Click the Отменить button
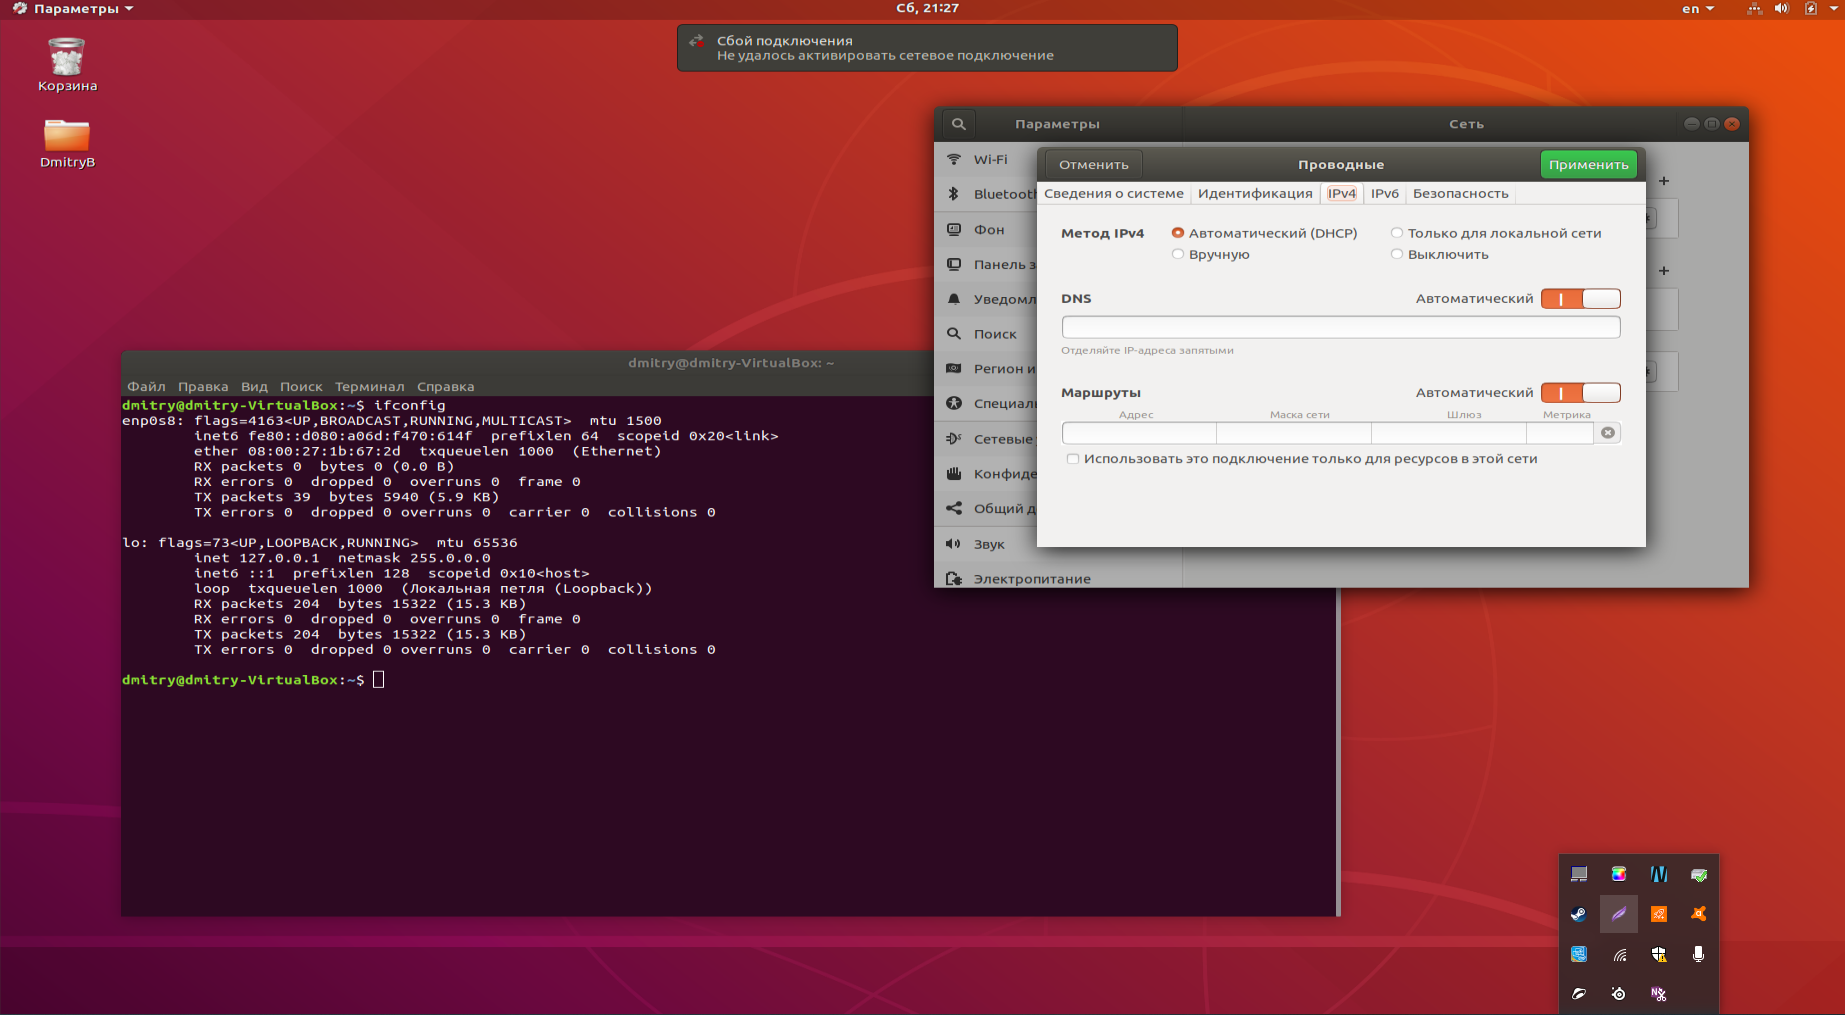The height and width of the screenshot is (1015, 1845). [x=1093, y=164]
